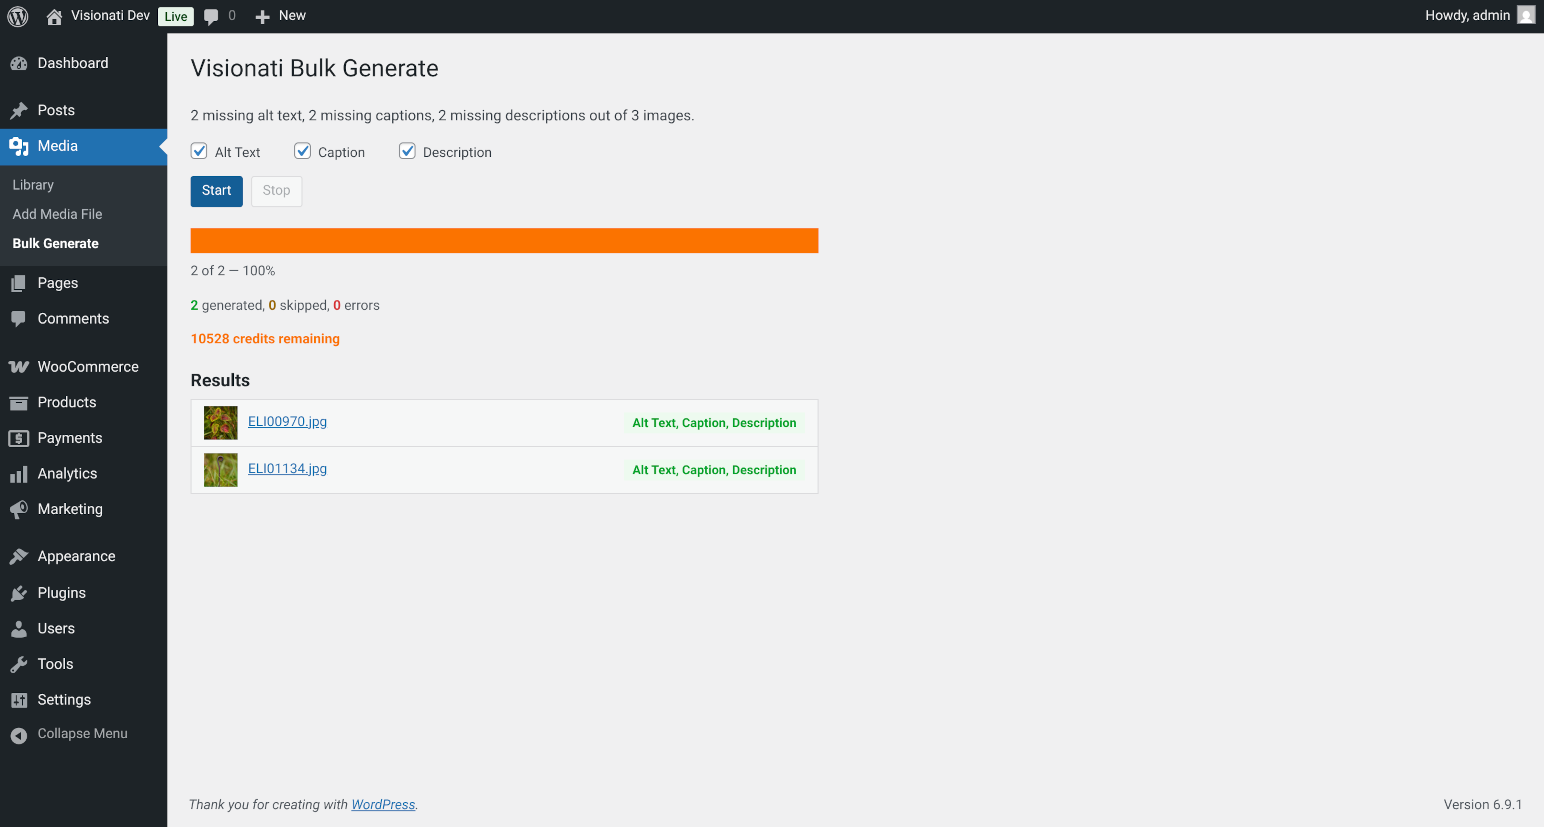The height and width of the screenshot is (827, 1544).
Task: Open the ELI00970.jpg media link
Action: pyautogui.click(x=287, y=421)
